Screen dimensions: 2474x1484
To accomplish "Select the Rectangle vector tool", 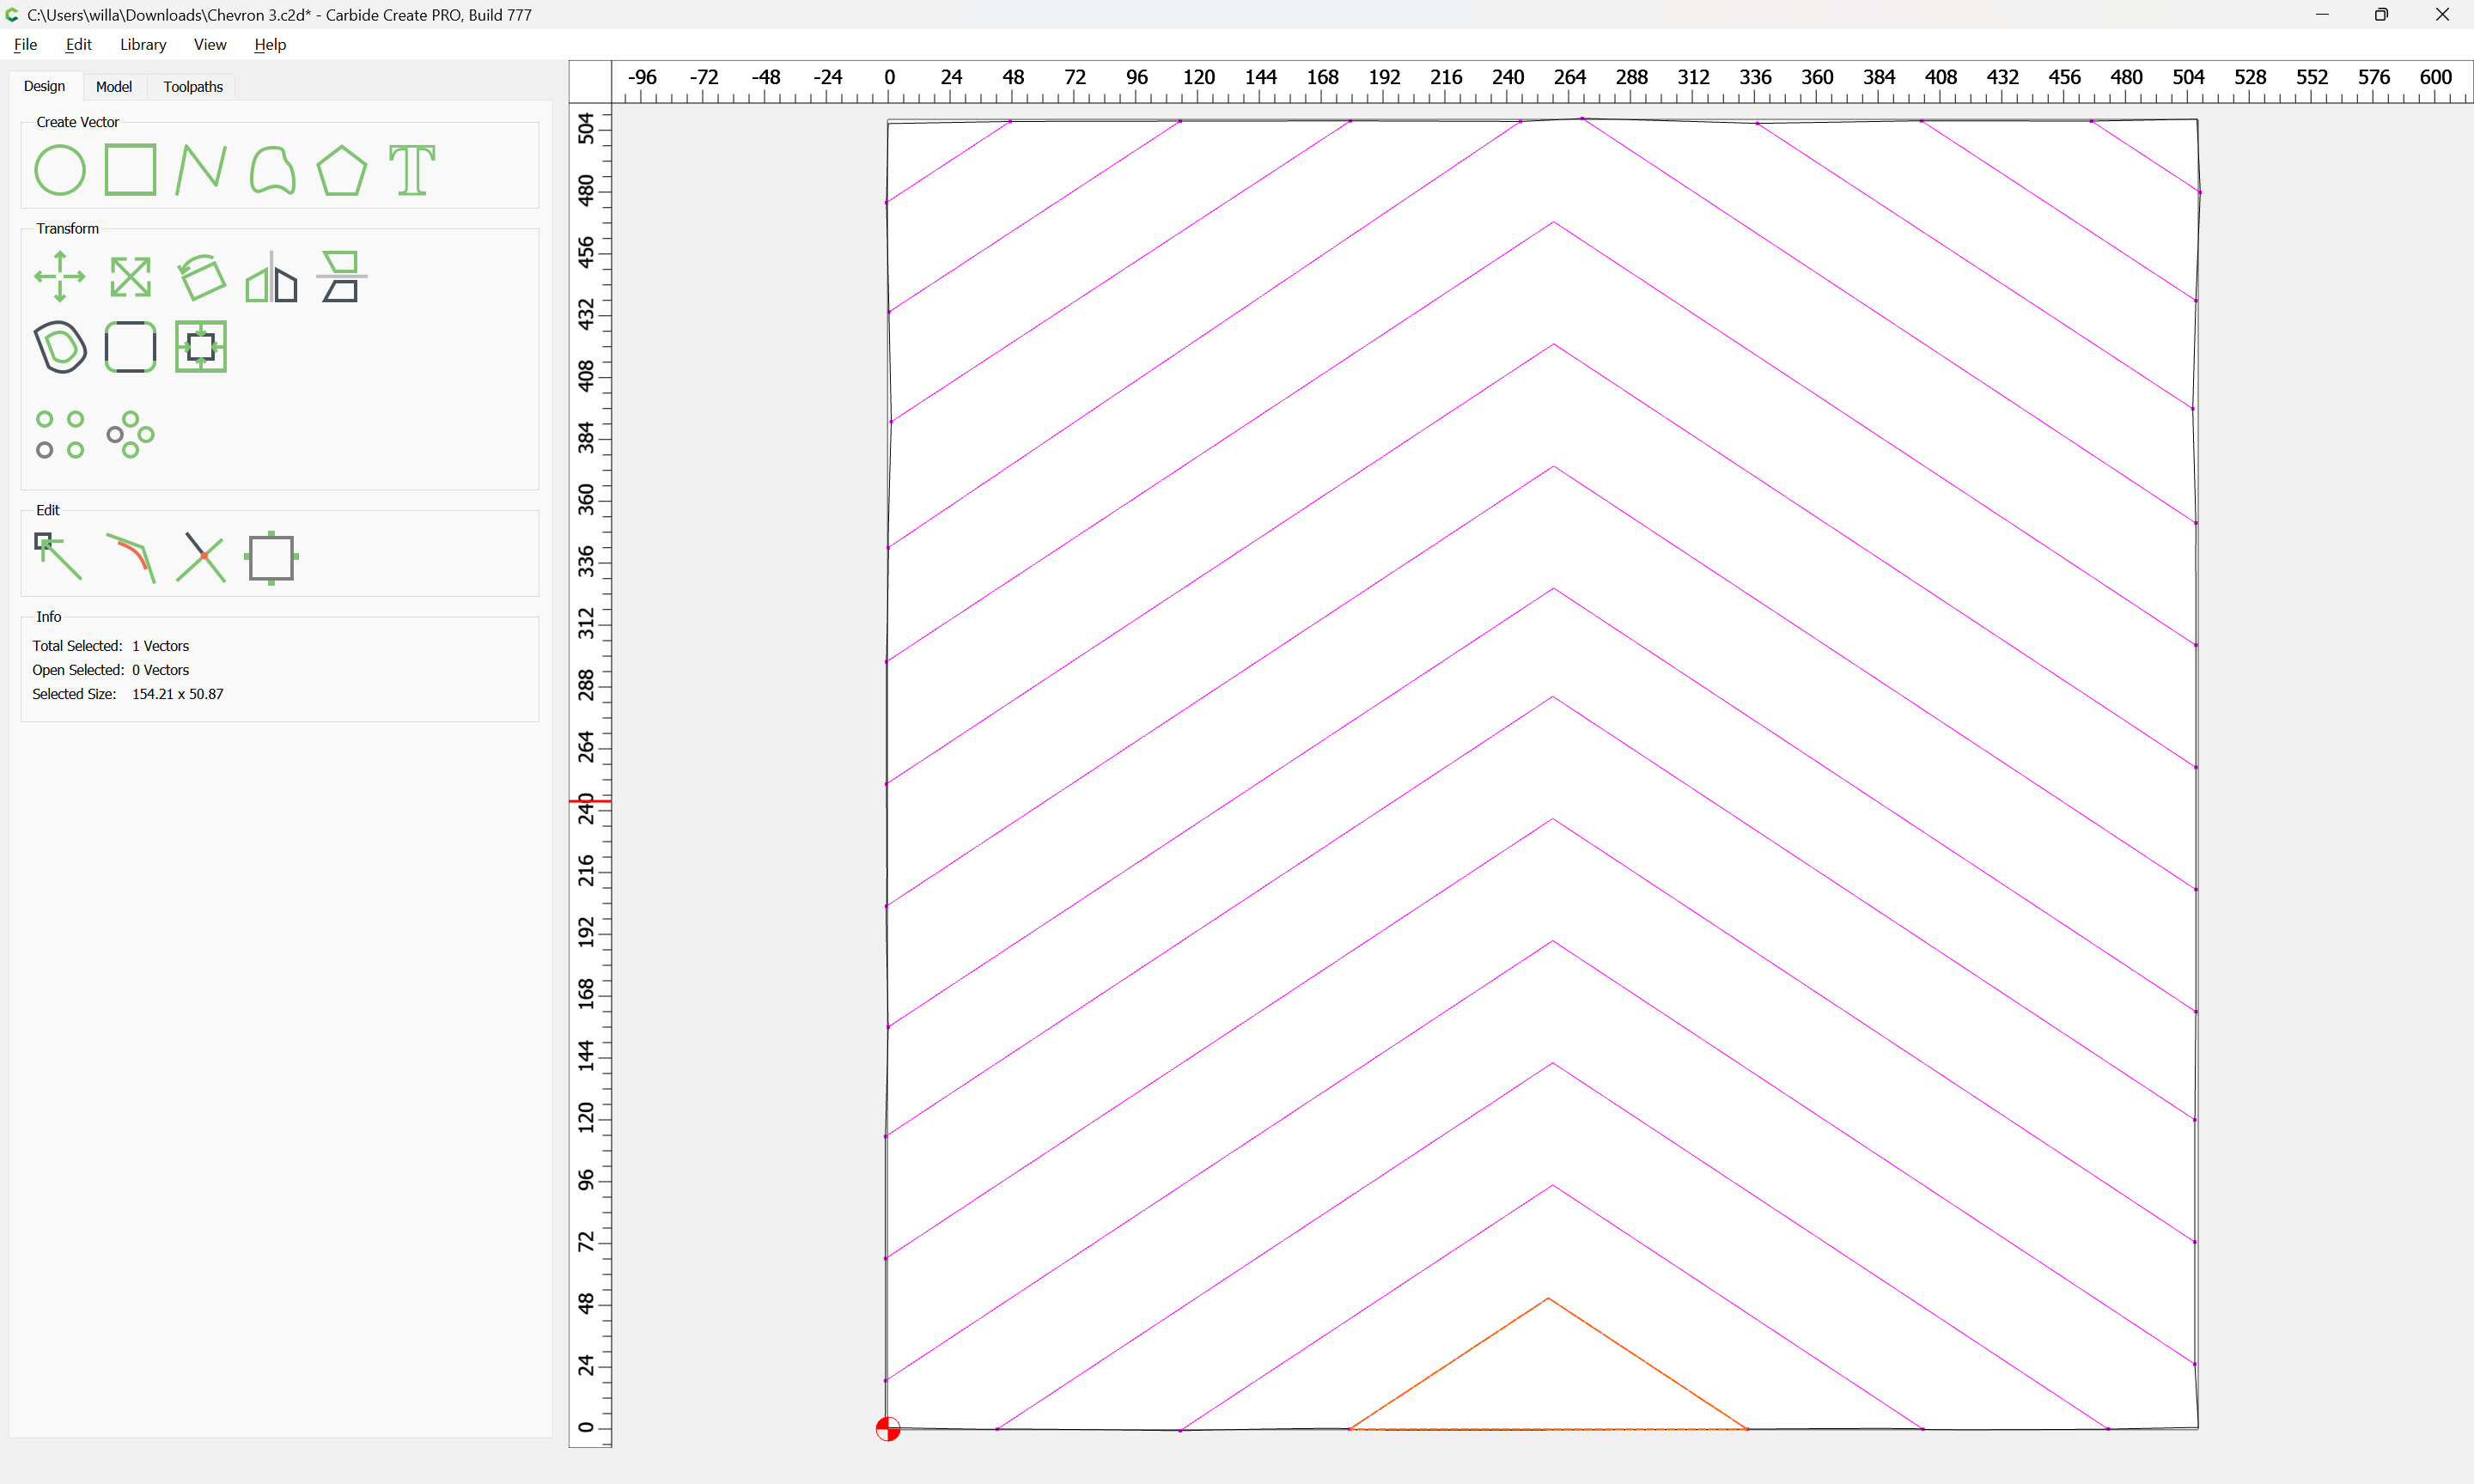I will pos(130,170).
